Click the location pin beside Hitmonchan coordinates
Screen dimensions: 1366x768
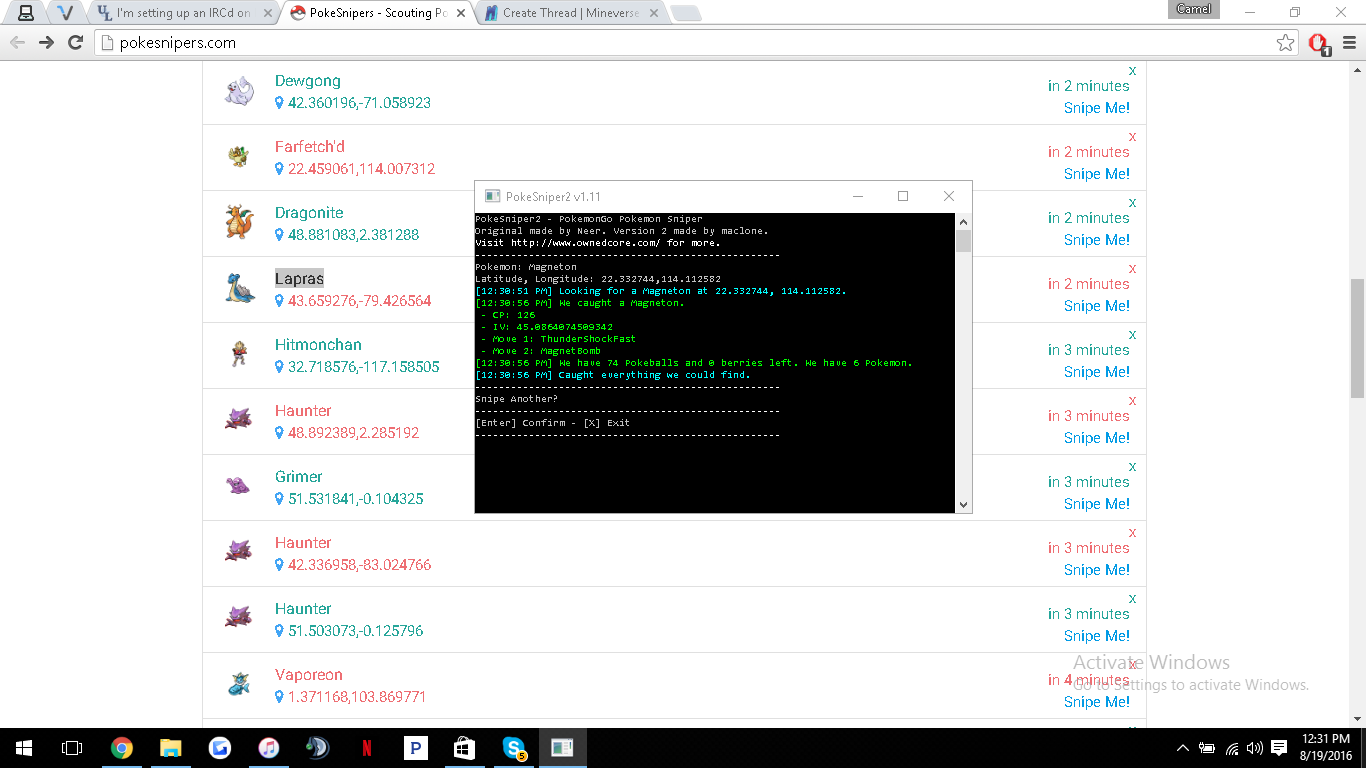pos(280,367)
